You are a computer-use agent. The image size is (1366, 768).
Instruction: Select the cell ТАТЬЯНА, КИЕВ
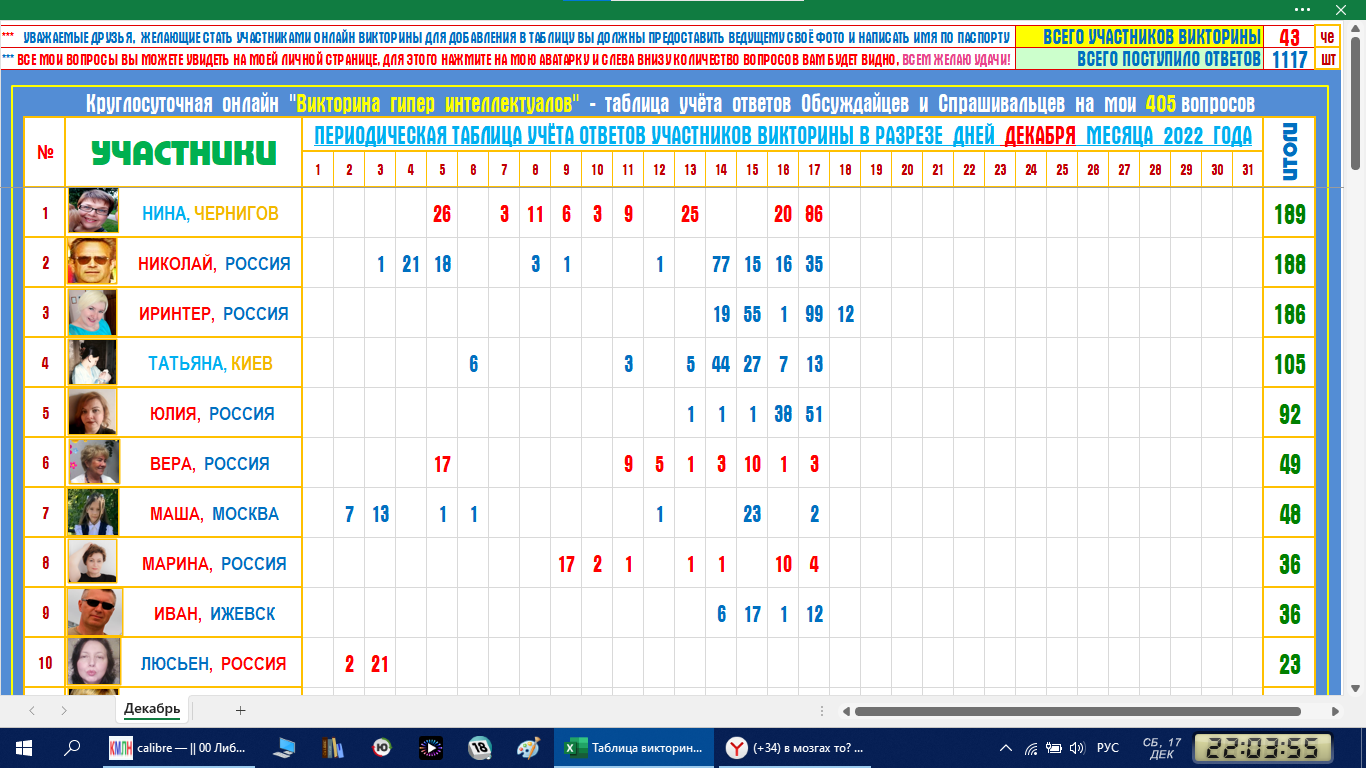tap(184, 363)
